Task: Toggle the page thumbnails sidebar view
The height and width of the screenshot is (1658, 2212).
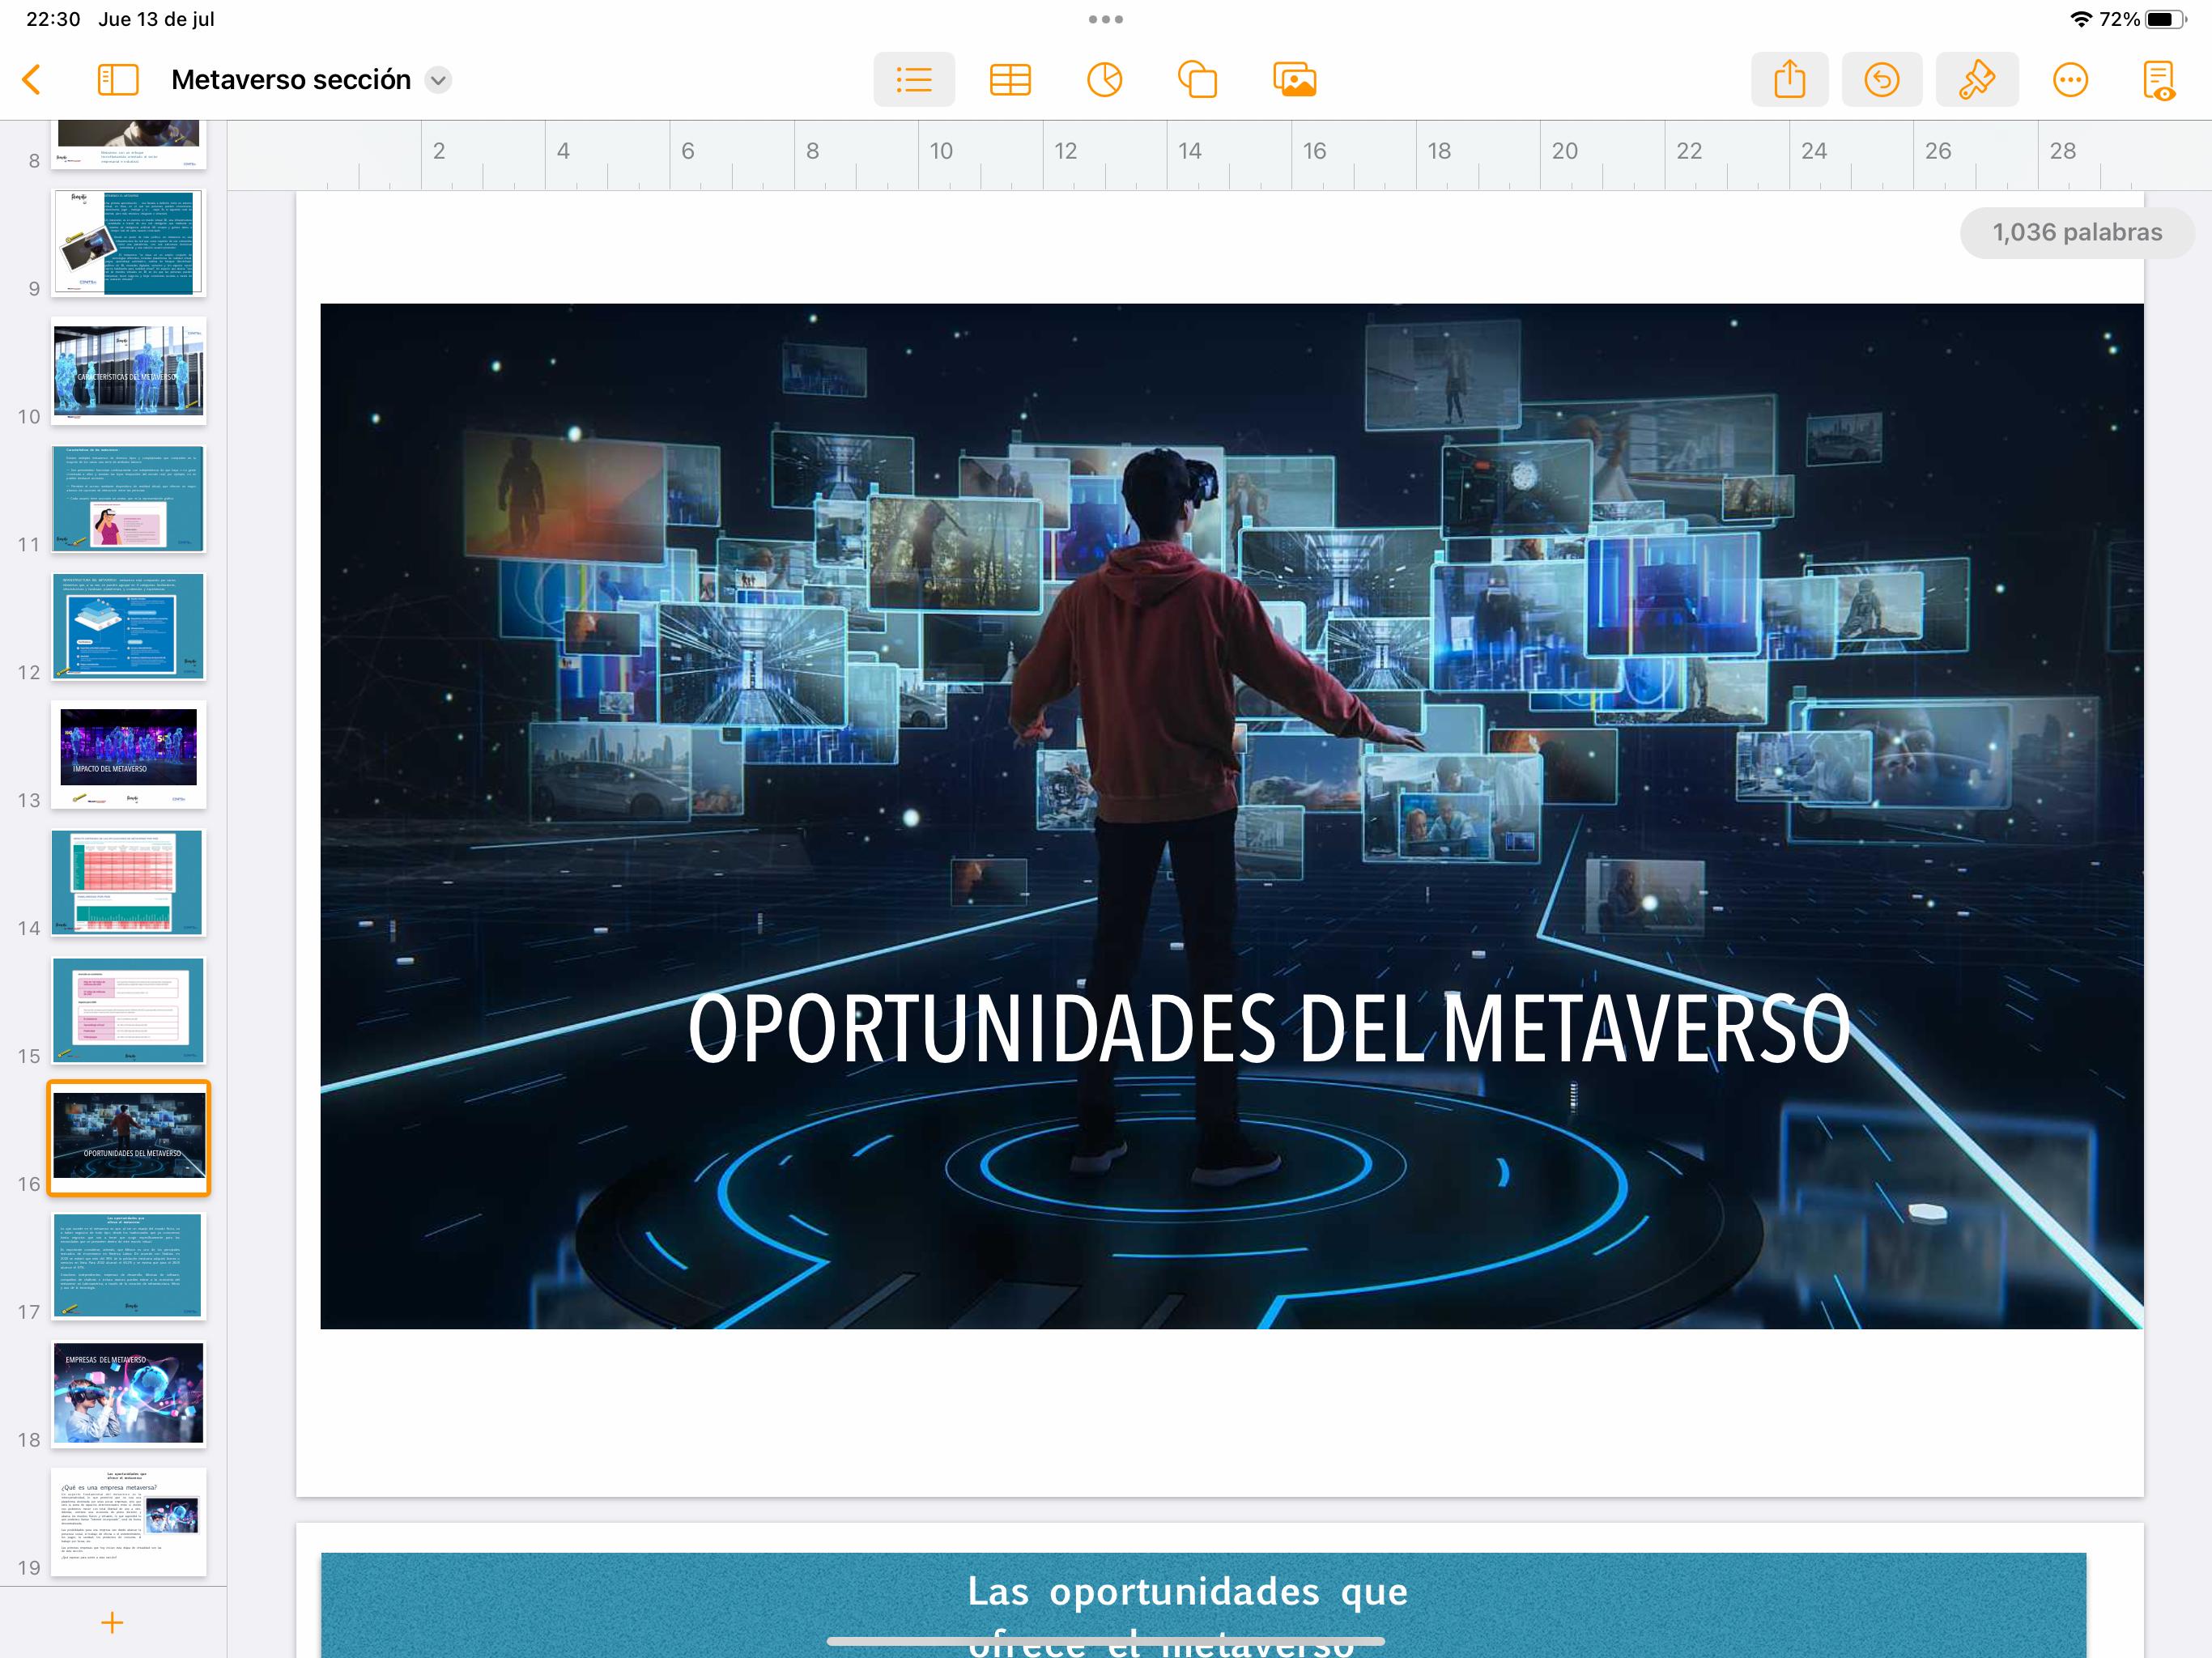Action: tap(118, 79)
